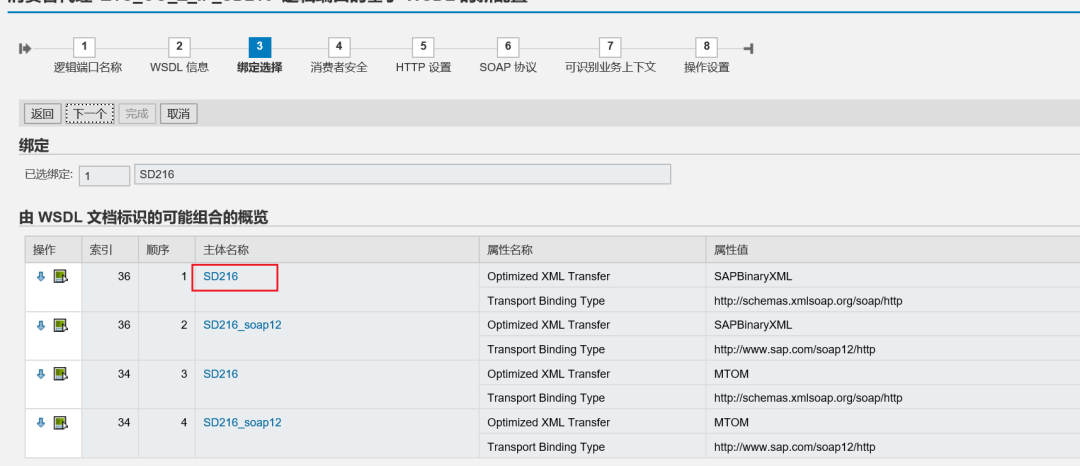Open SD216_soap12 link in order 2 row
Image resolution: width=1080 pixels, height=466 pixels.
point(242,325)
